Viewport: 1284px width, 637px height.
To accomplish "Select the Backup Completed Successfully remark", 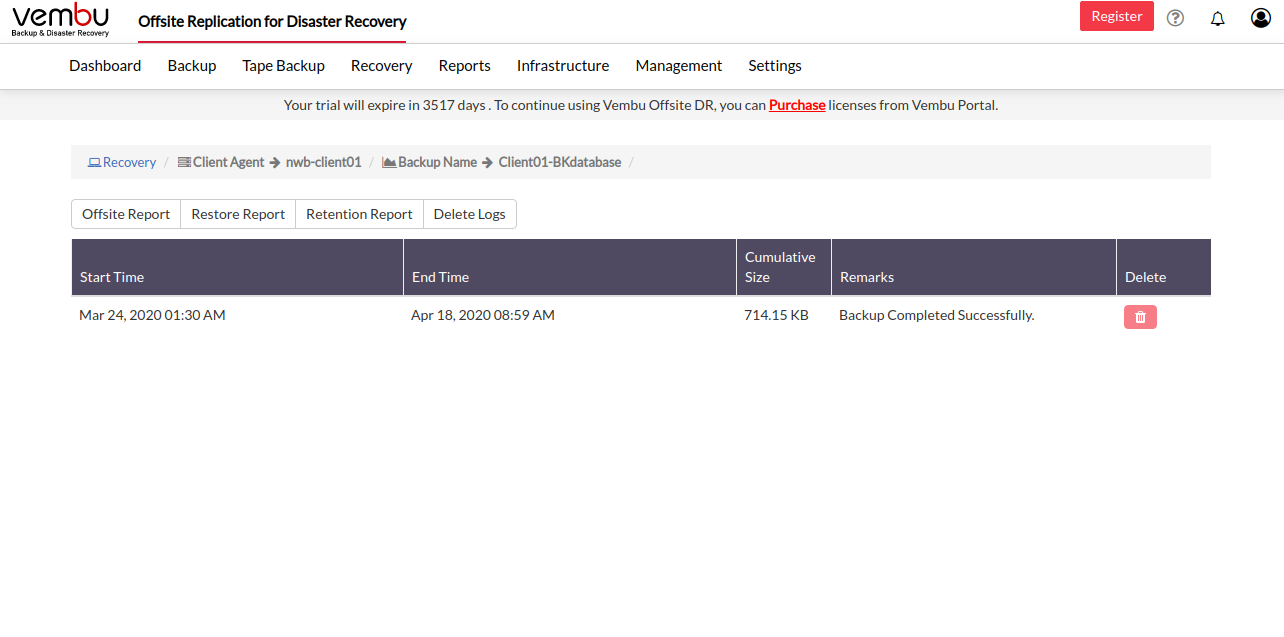I will pos(936,315).
